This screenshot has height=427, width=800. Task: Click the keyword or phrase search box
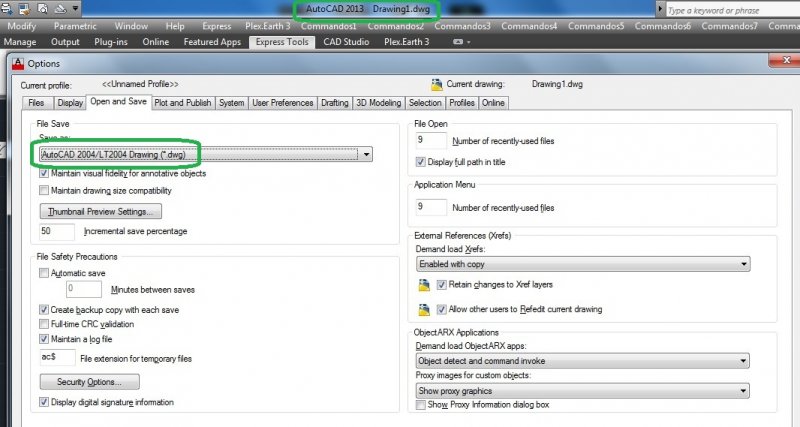coord(733,10)
